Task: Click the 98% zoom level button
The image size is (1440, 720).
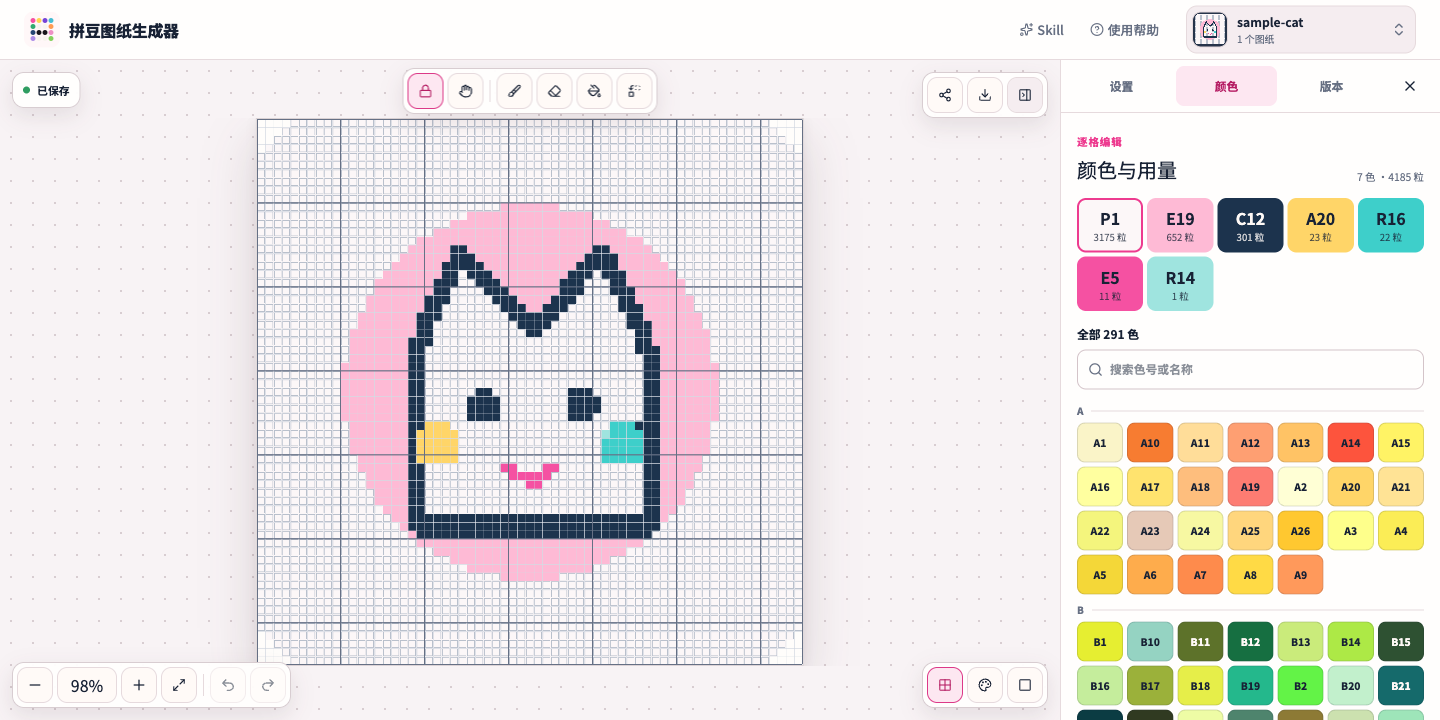Action: pos(87,685)
